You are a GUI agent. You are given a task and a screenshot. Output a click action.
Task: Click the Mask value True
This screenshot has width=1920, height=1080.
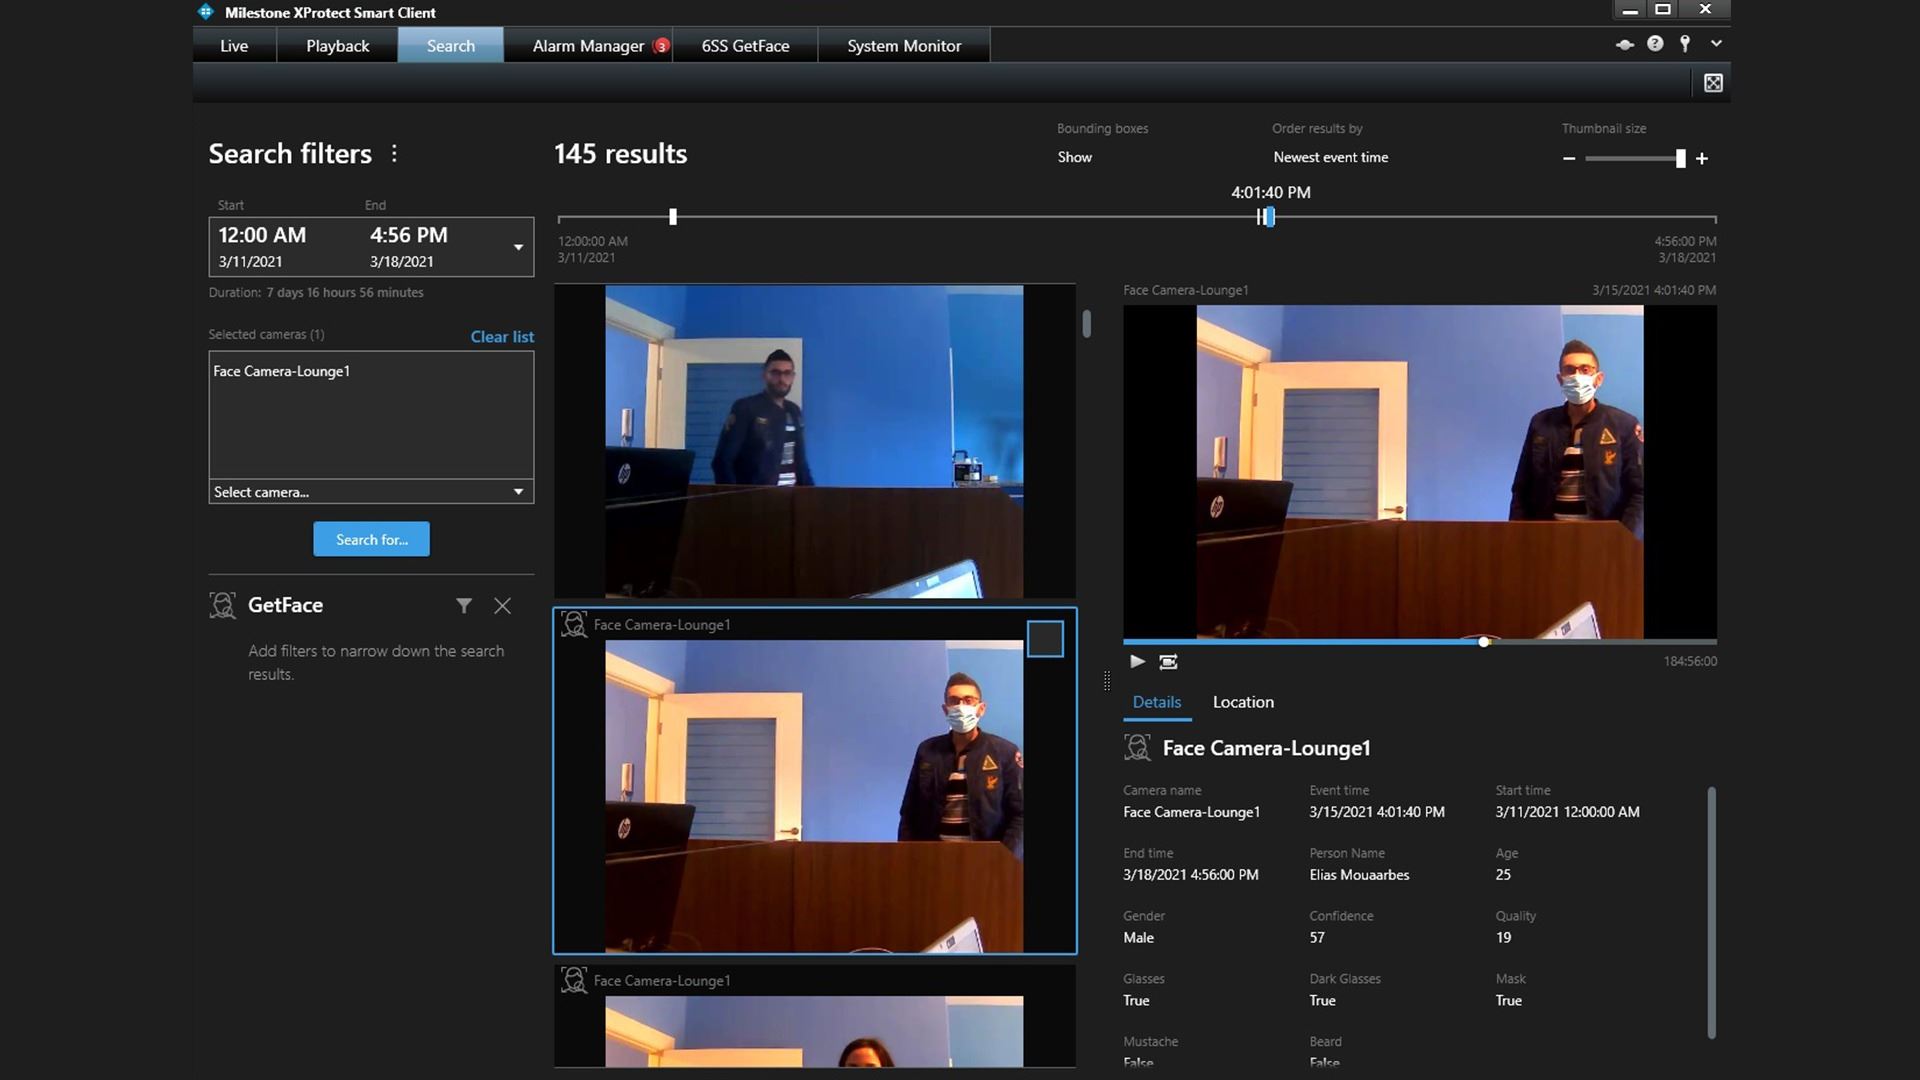(1508, 1001)
